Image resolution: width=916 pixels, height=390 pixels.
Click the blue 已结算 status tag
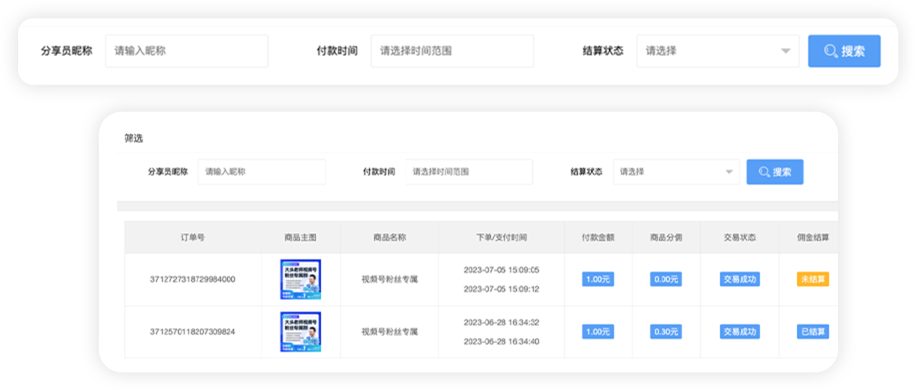(813, 332)
